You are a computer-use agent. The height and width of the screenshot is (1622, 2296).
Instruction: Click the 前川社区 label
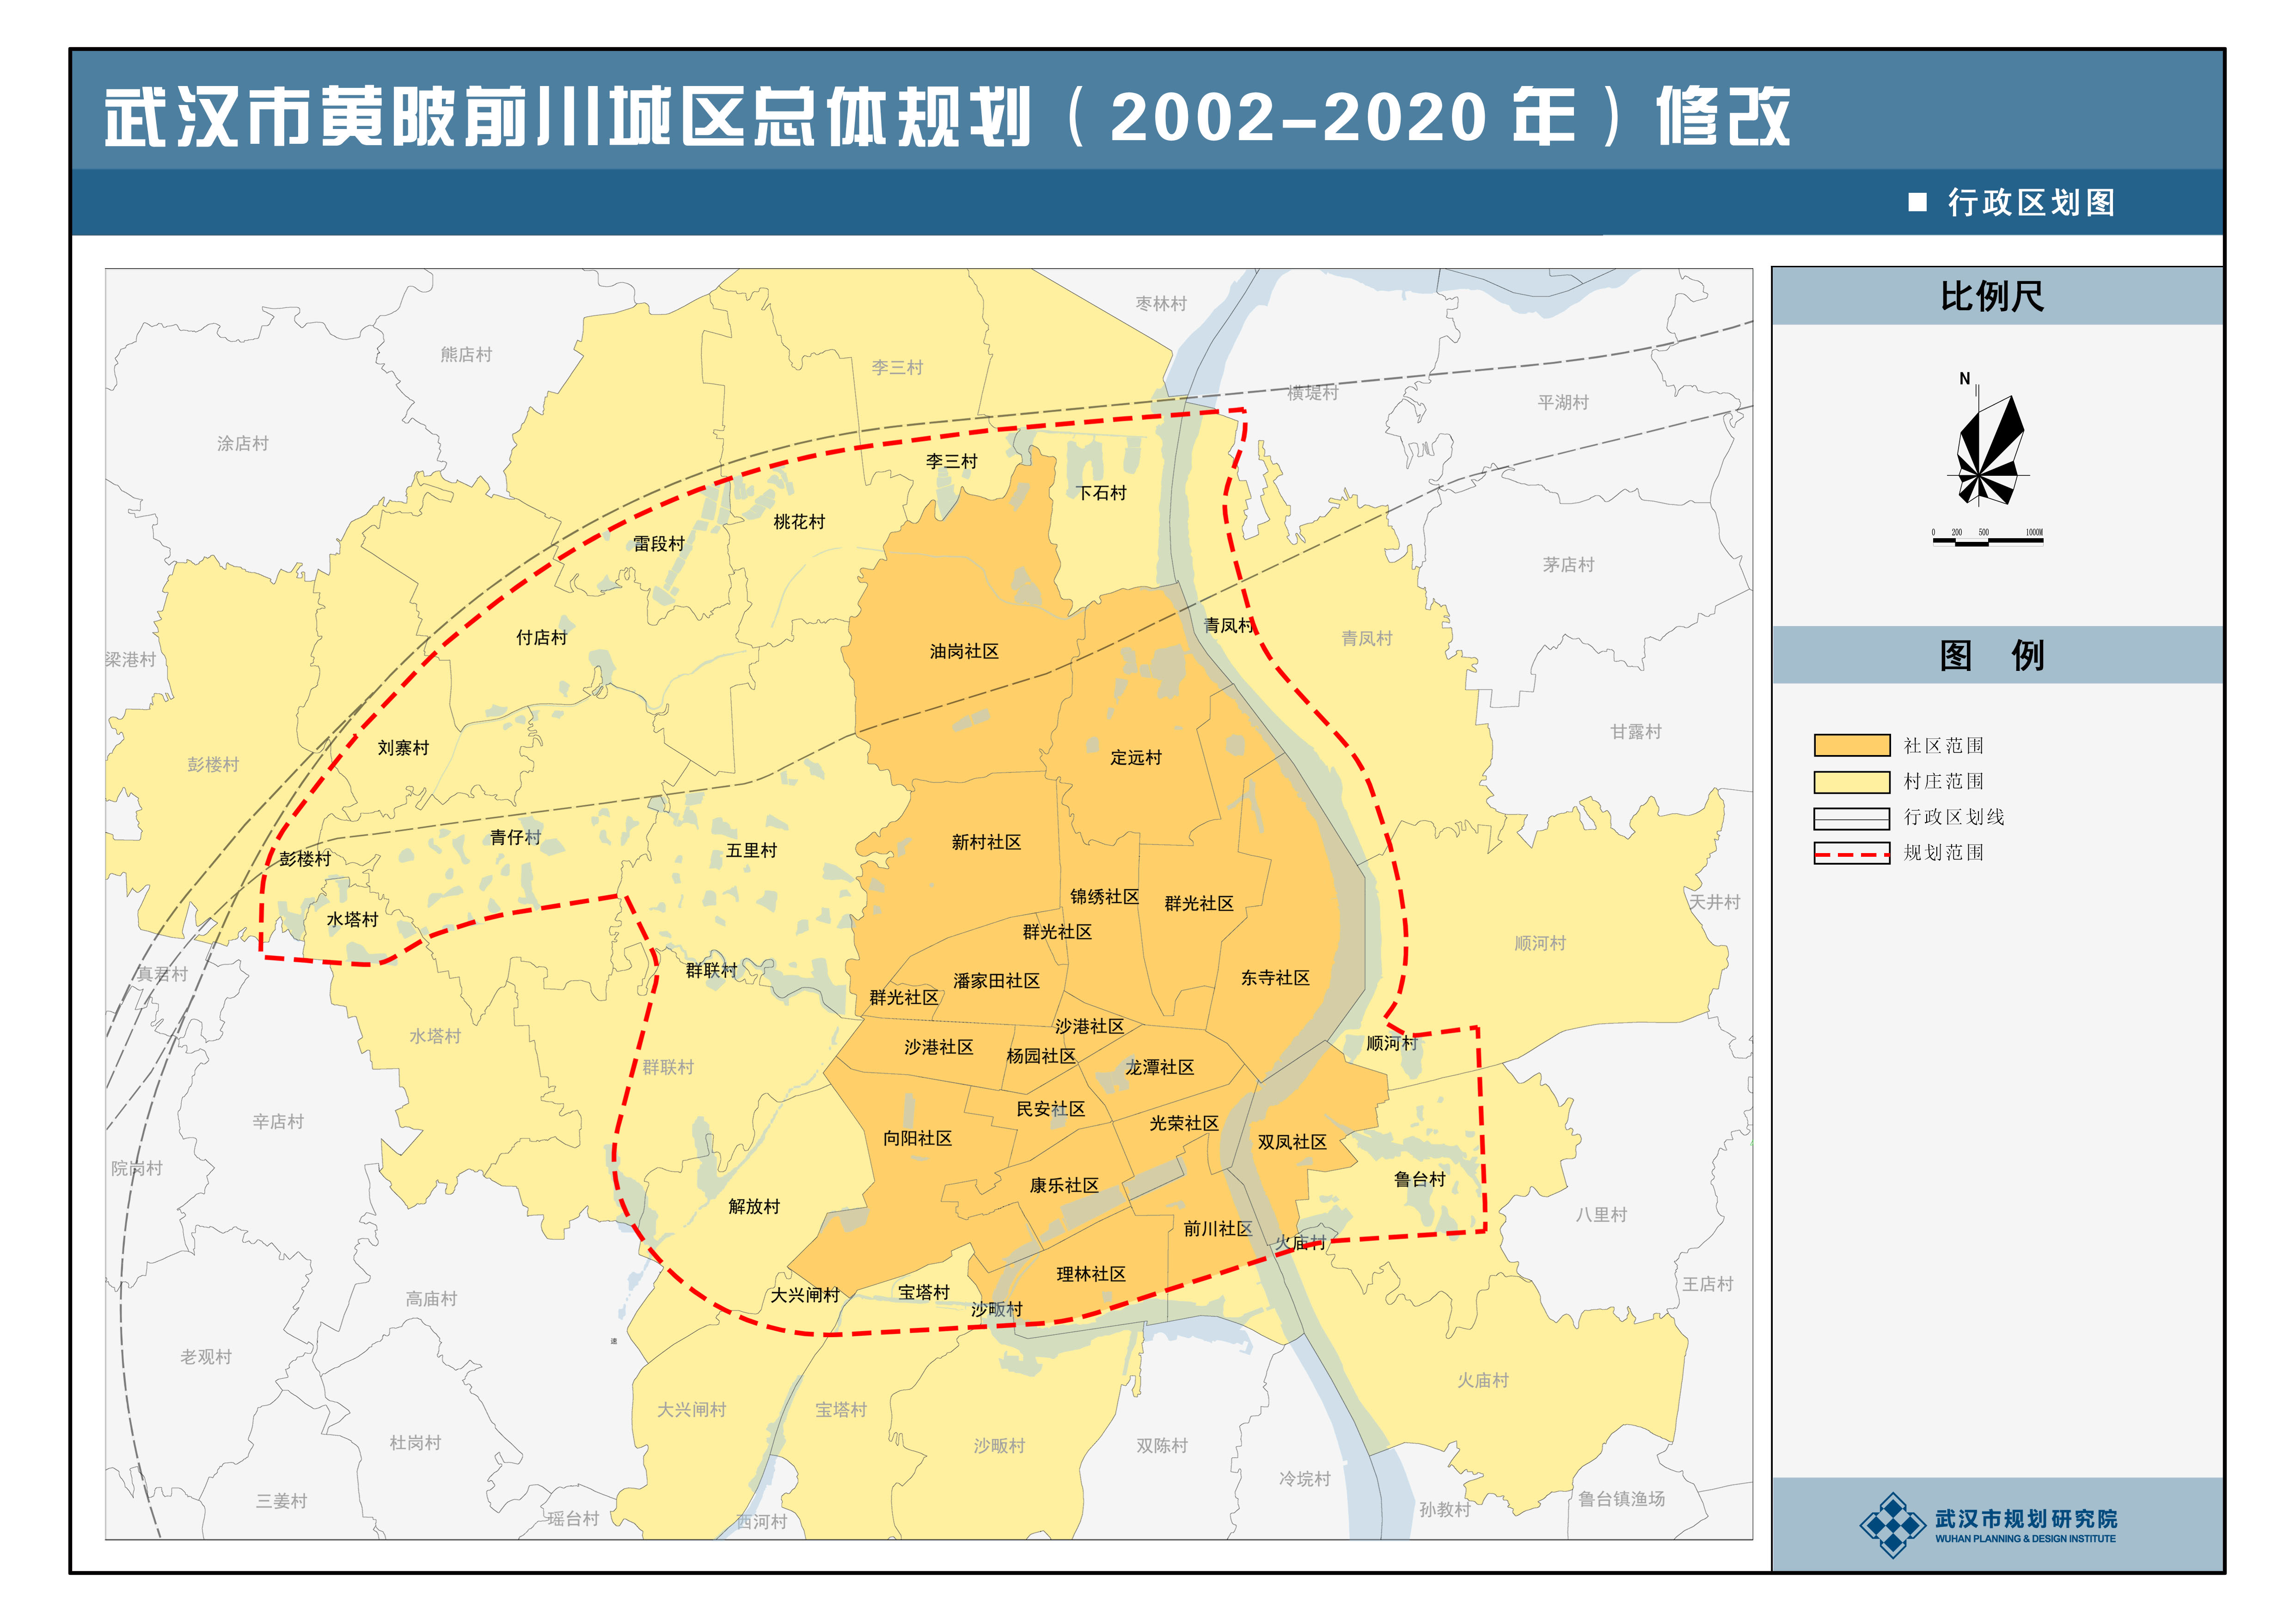[1218, 1228]
